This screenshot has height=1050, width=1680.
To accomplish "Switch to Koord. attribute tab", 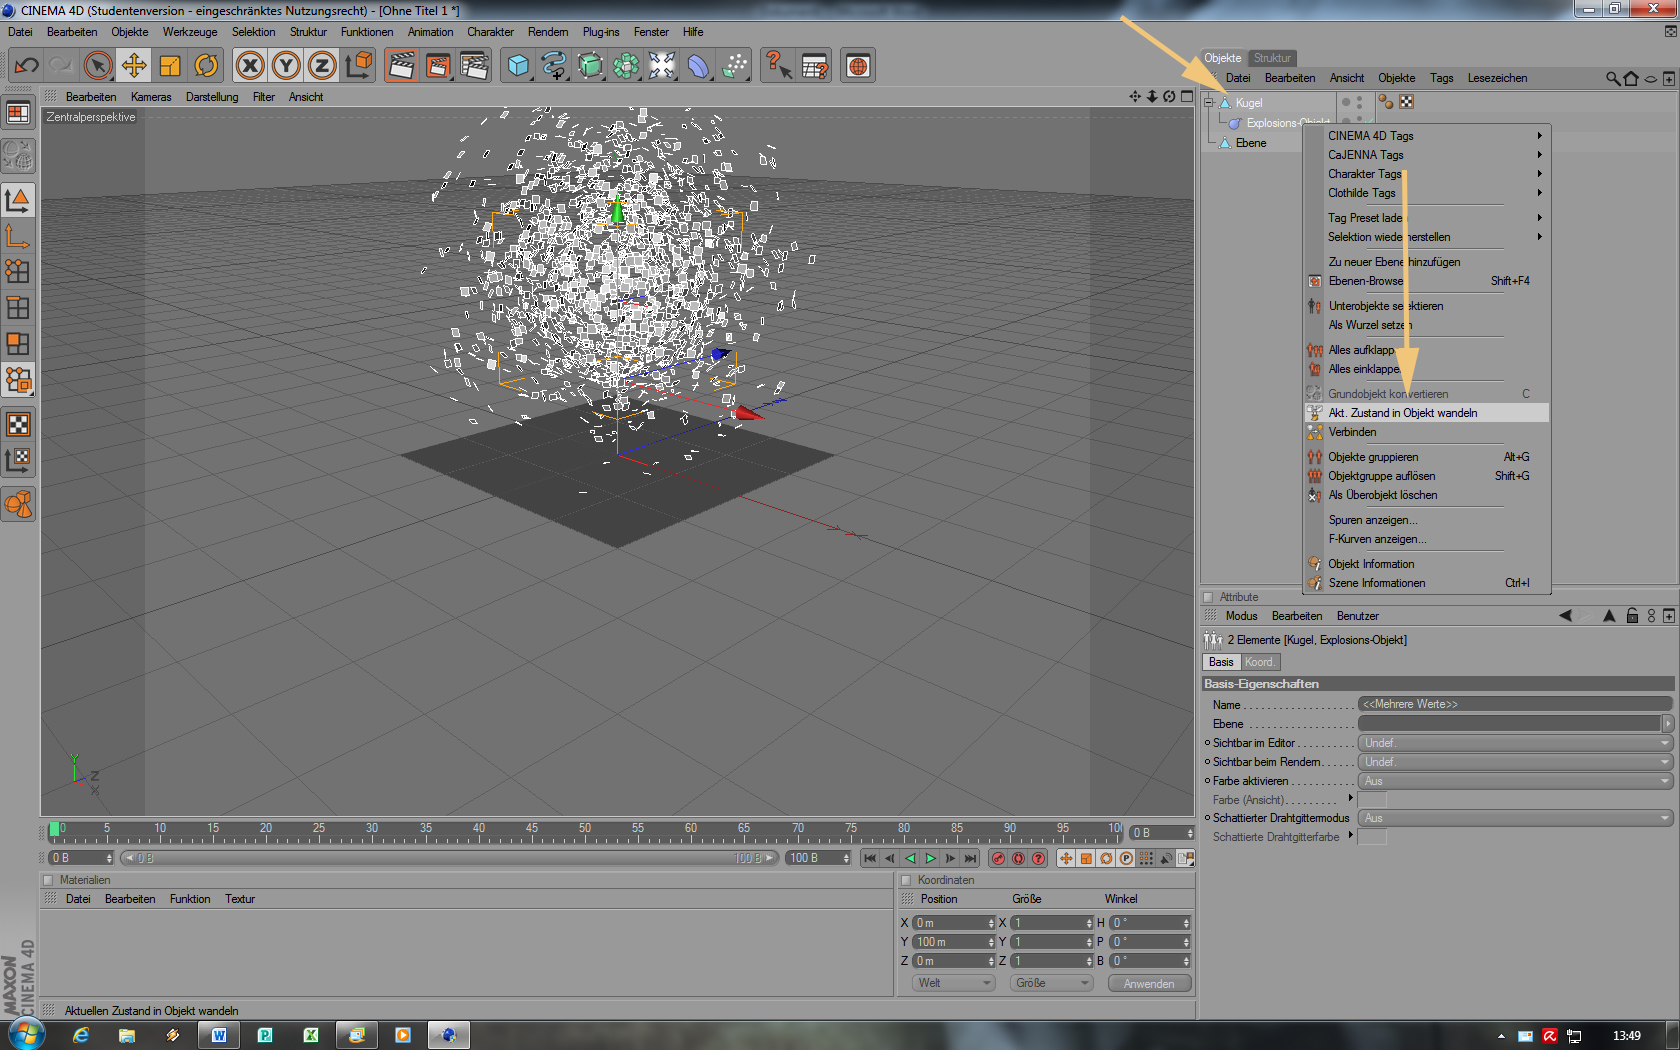I will point(1259,662).
